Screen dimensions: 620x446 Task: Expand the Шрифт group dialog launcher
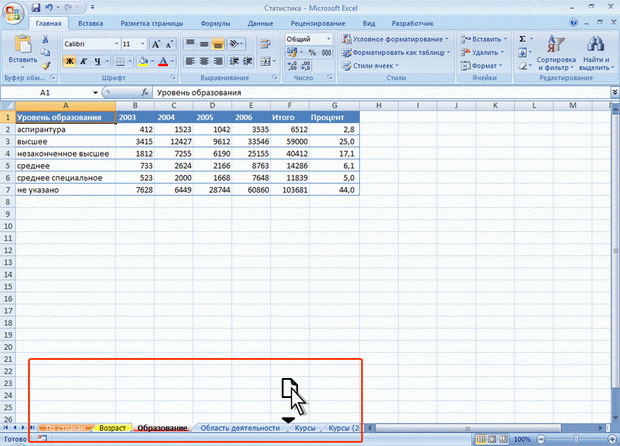click(x=173, y=77)
